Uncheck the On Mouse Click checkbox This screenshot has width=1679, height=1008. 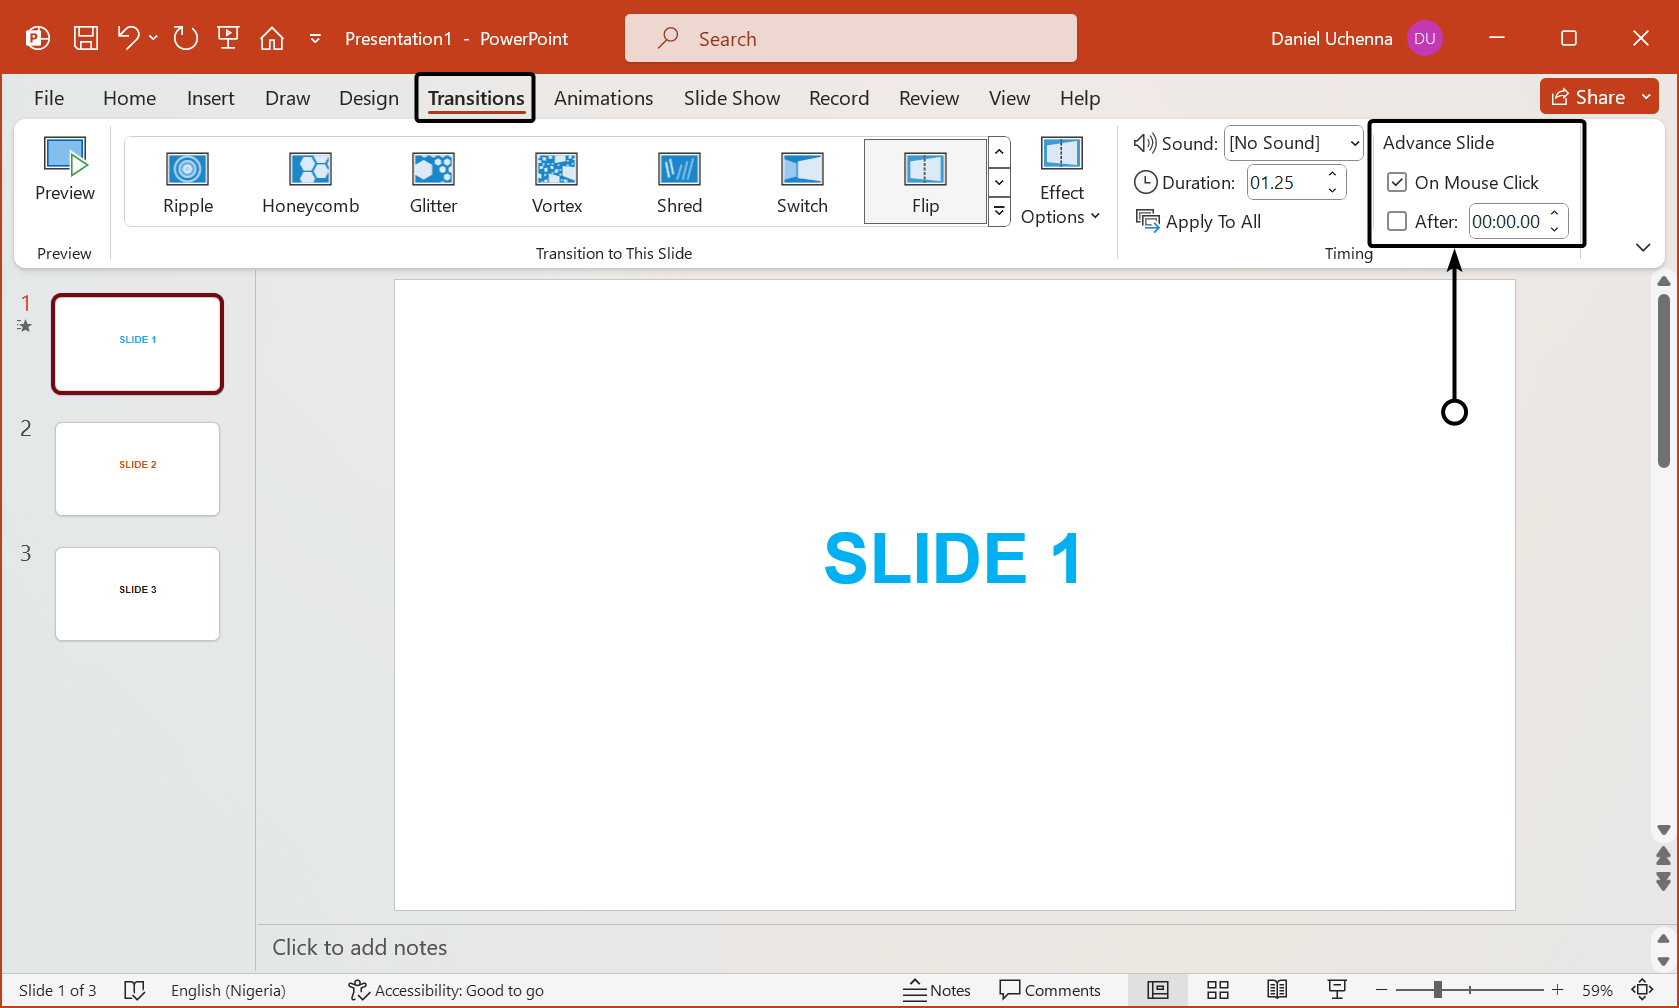click(x=1397, y=183)
